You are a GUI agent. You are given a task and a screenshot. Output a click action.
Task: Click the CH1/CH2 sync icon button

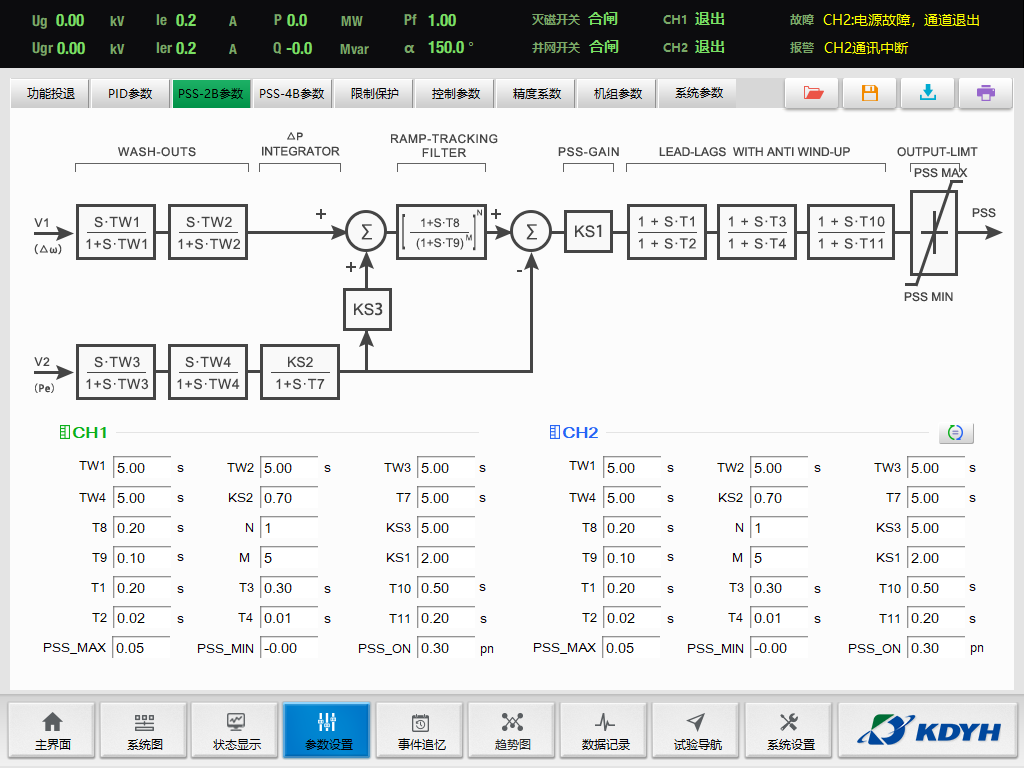pos(955,433)
